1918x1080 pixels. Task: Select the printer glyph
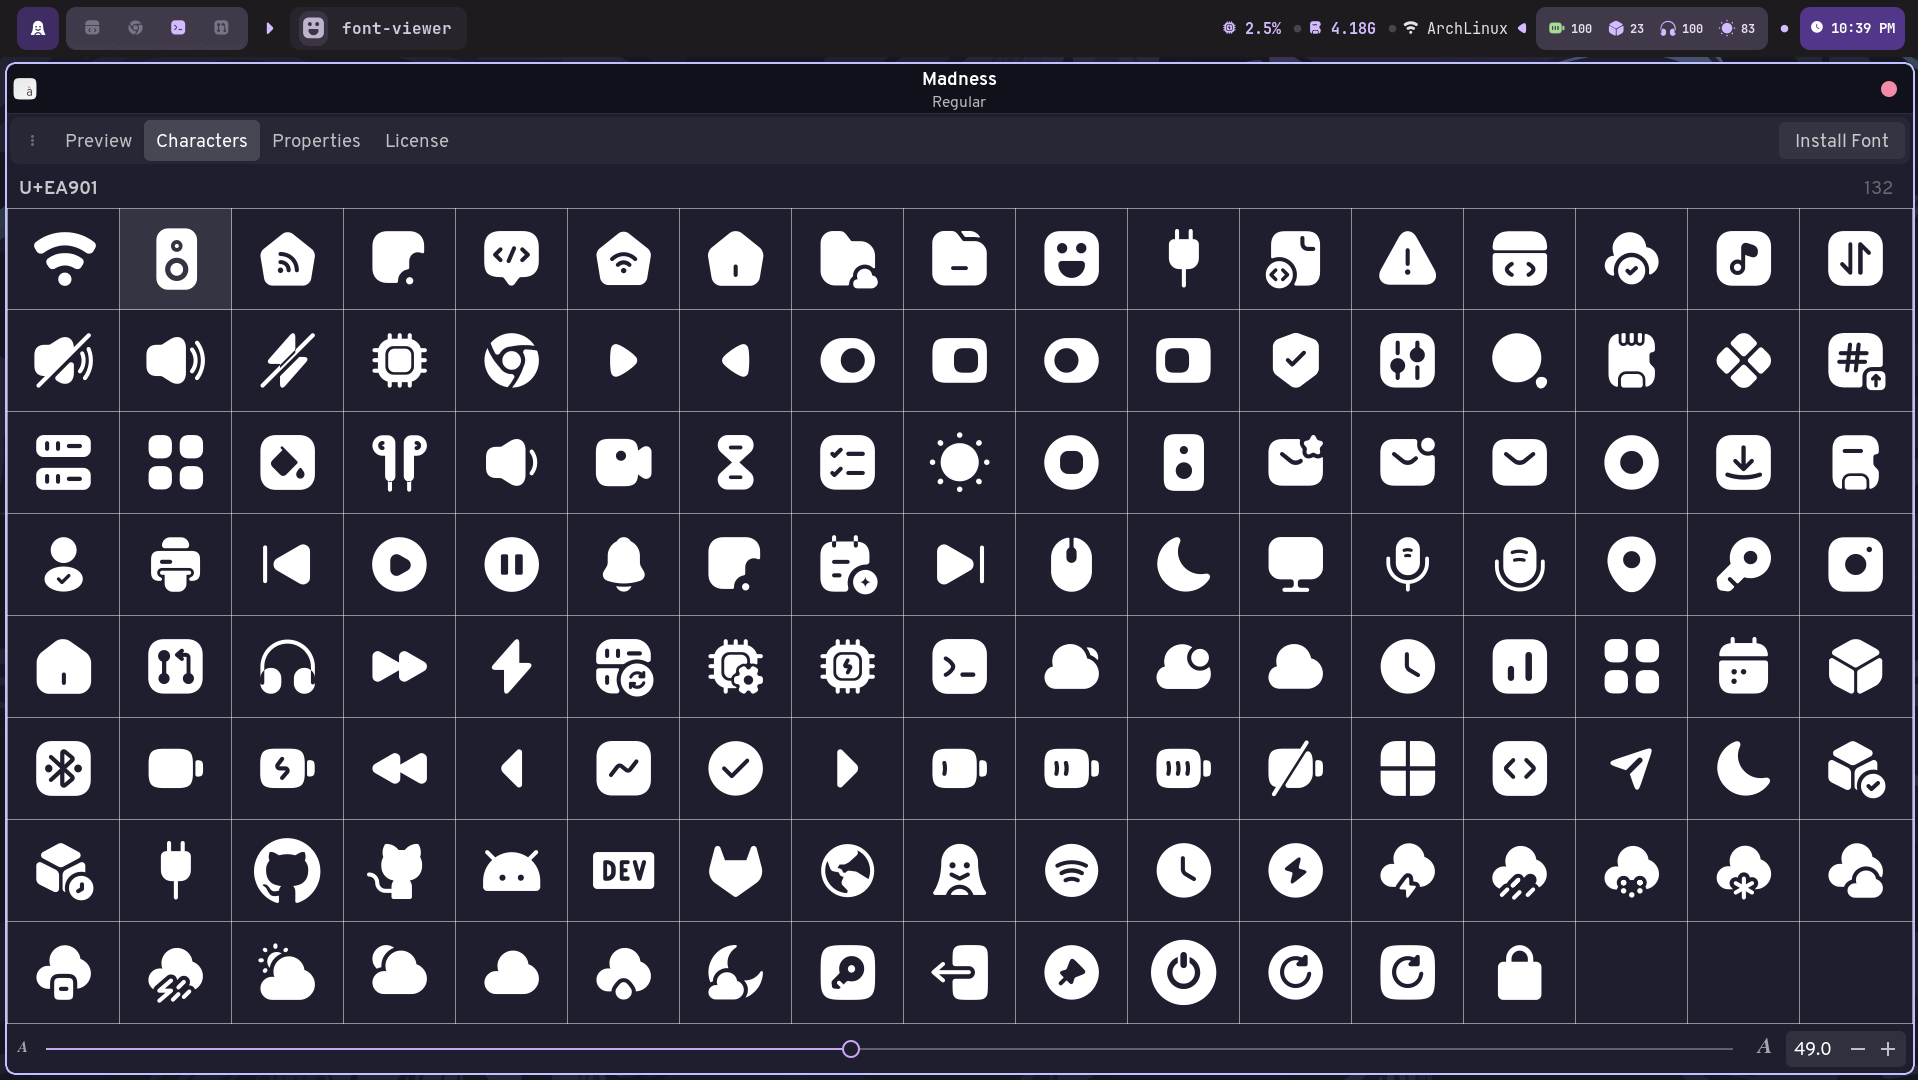pos(176,565)
